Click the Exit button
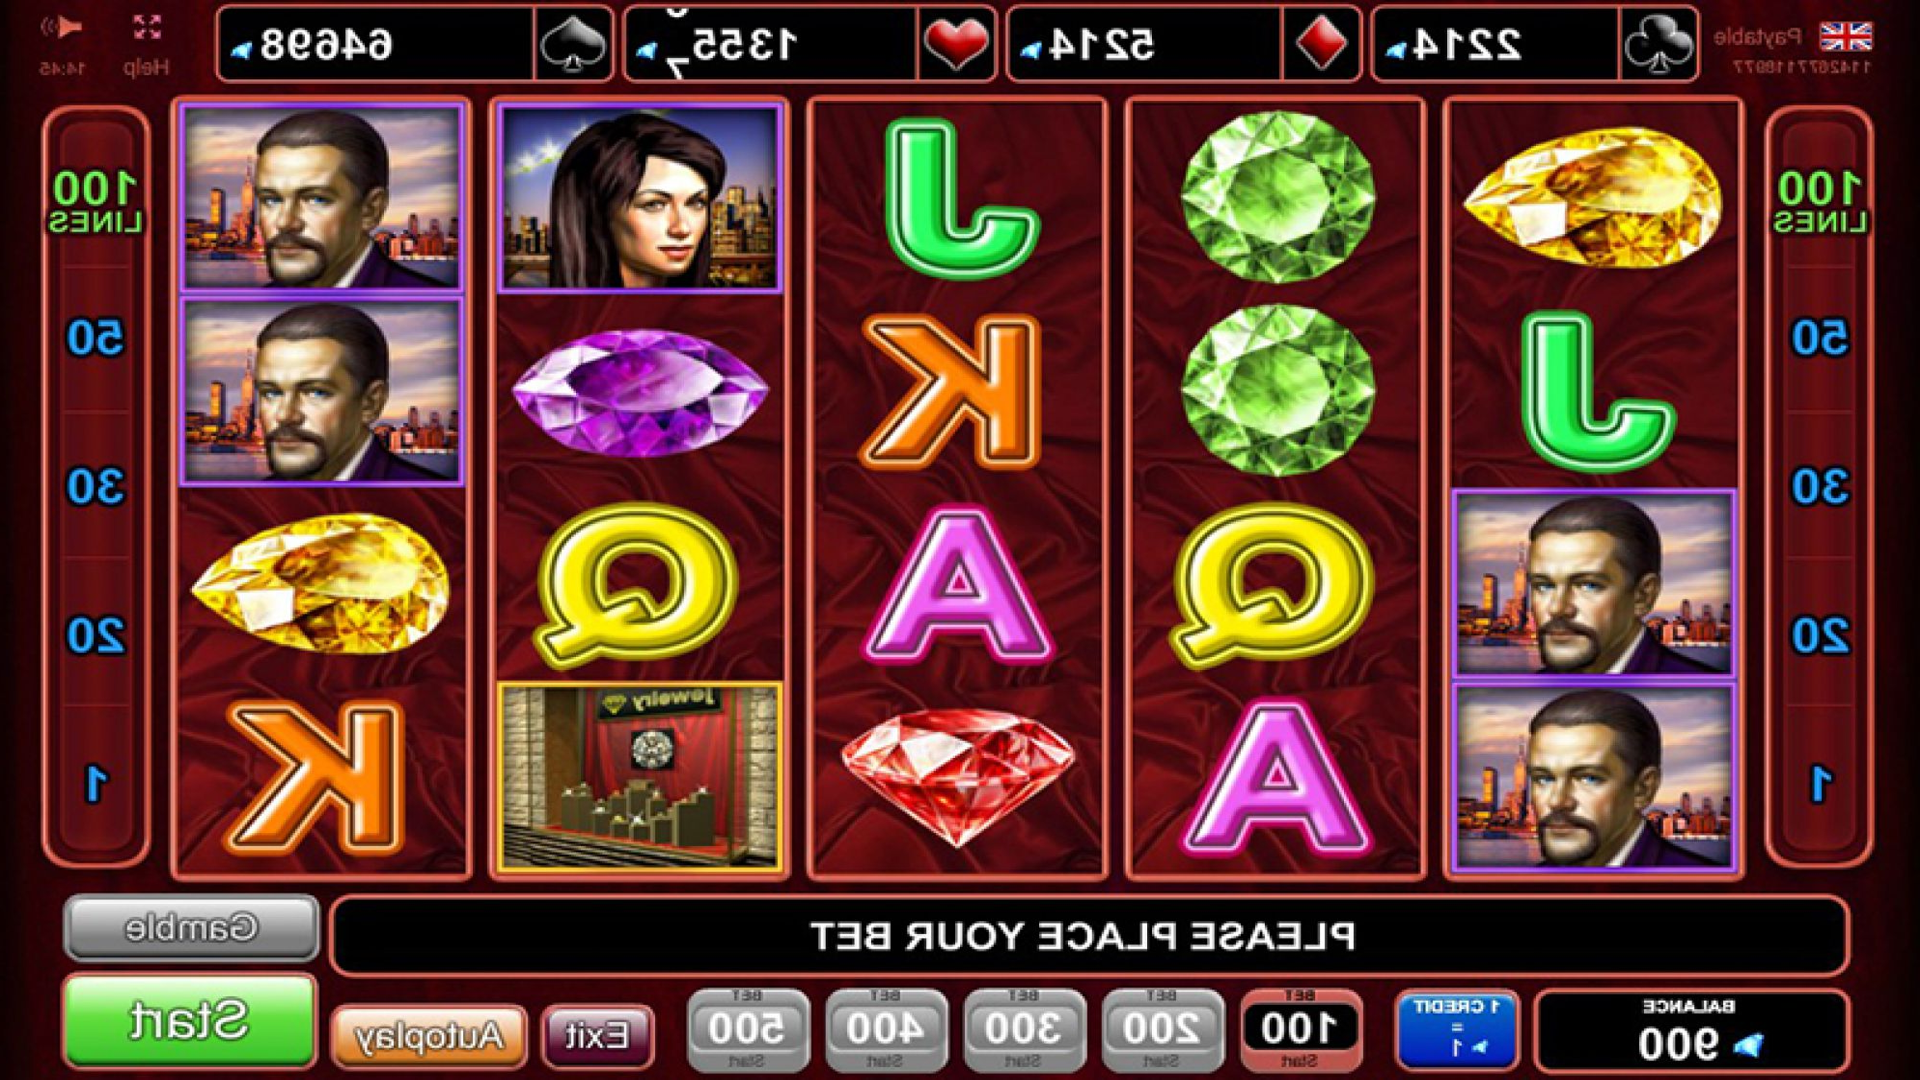Screen dimensions: 1920x1080 (597, 1036)
